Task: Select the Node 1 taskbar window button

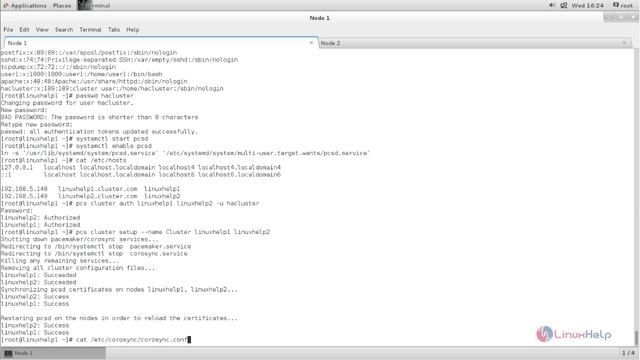Action: click(x=53, y=353)
